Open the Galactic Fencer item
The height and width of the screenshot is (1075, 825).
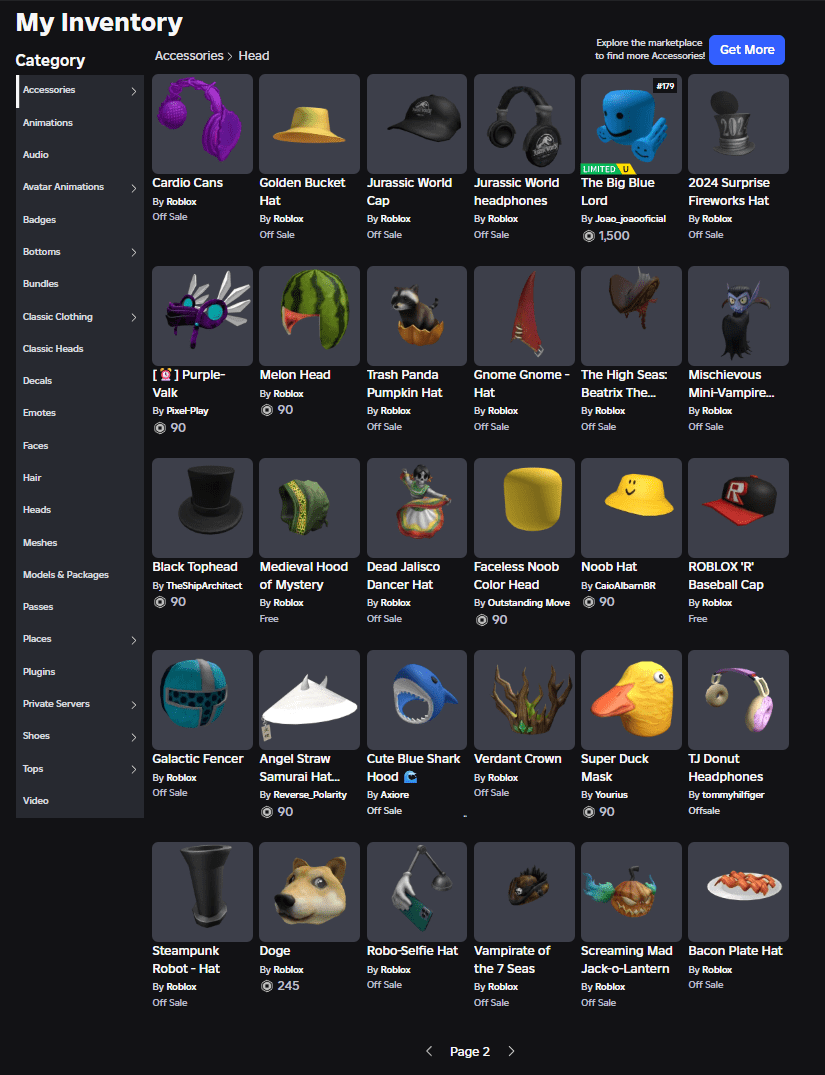[x=202, y=699]
